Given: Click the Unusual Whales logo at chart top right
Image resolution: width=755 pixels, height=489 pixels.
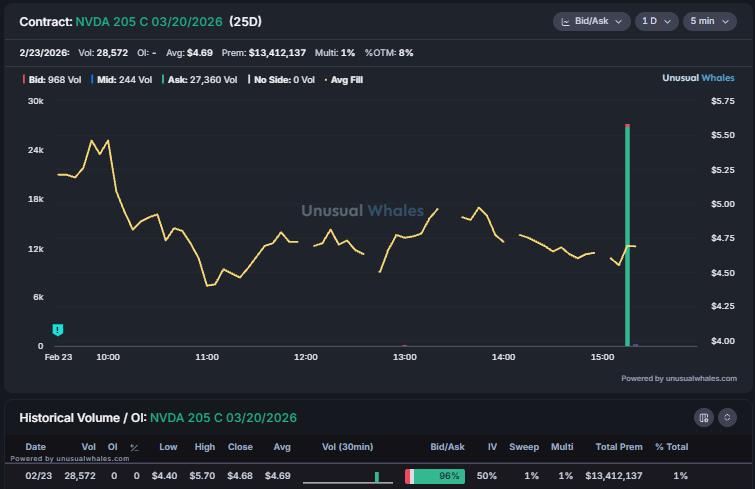Looking at the screenshot, I should click(x=698, y=78).
